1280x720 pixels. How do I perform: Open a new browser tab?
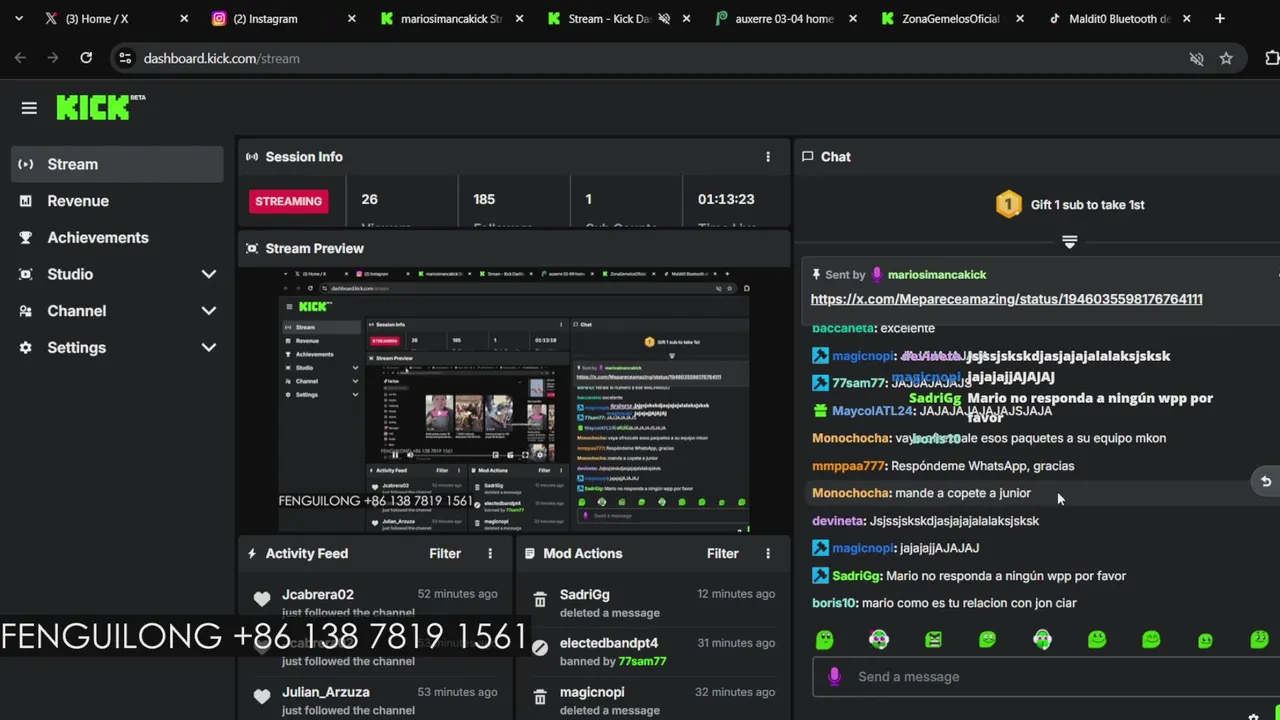[x=1220, y=18]
